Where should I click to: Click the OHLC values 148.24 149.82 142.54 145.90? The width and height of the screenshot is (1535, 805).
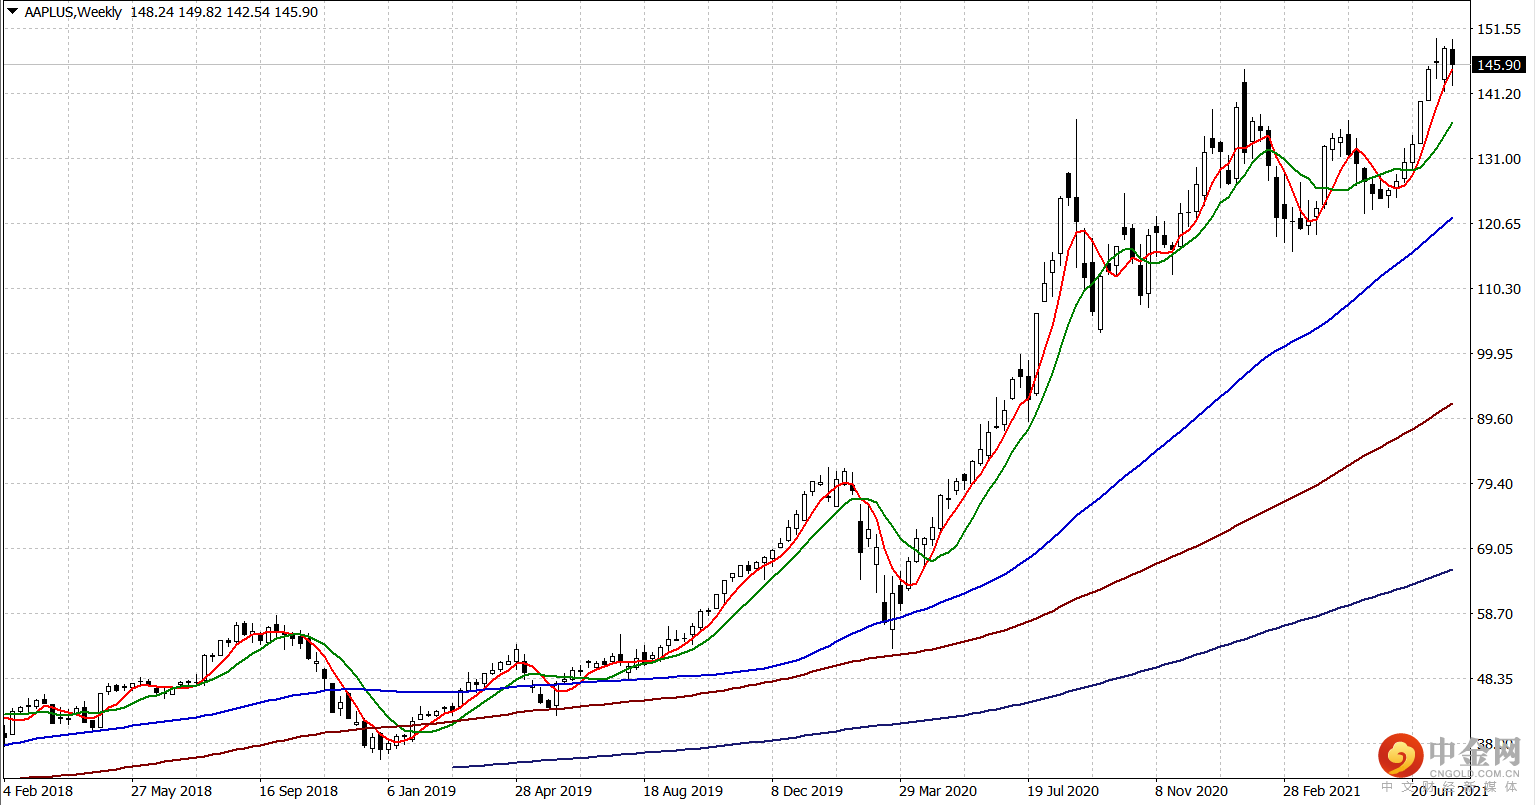[x=224, y=12]
